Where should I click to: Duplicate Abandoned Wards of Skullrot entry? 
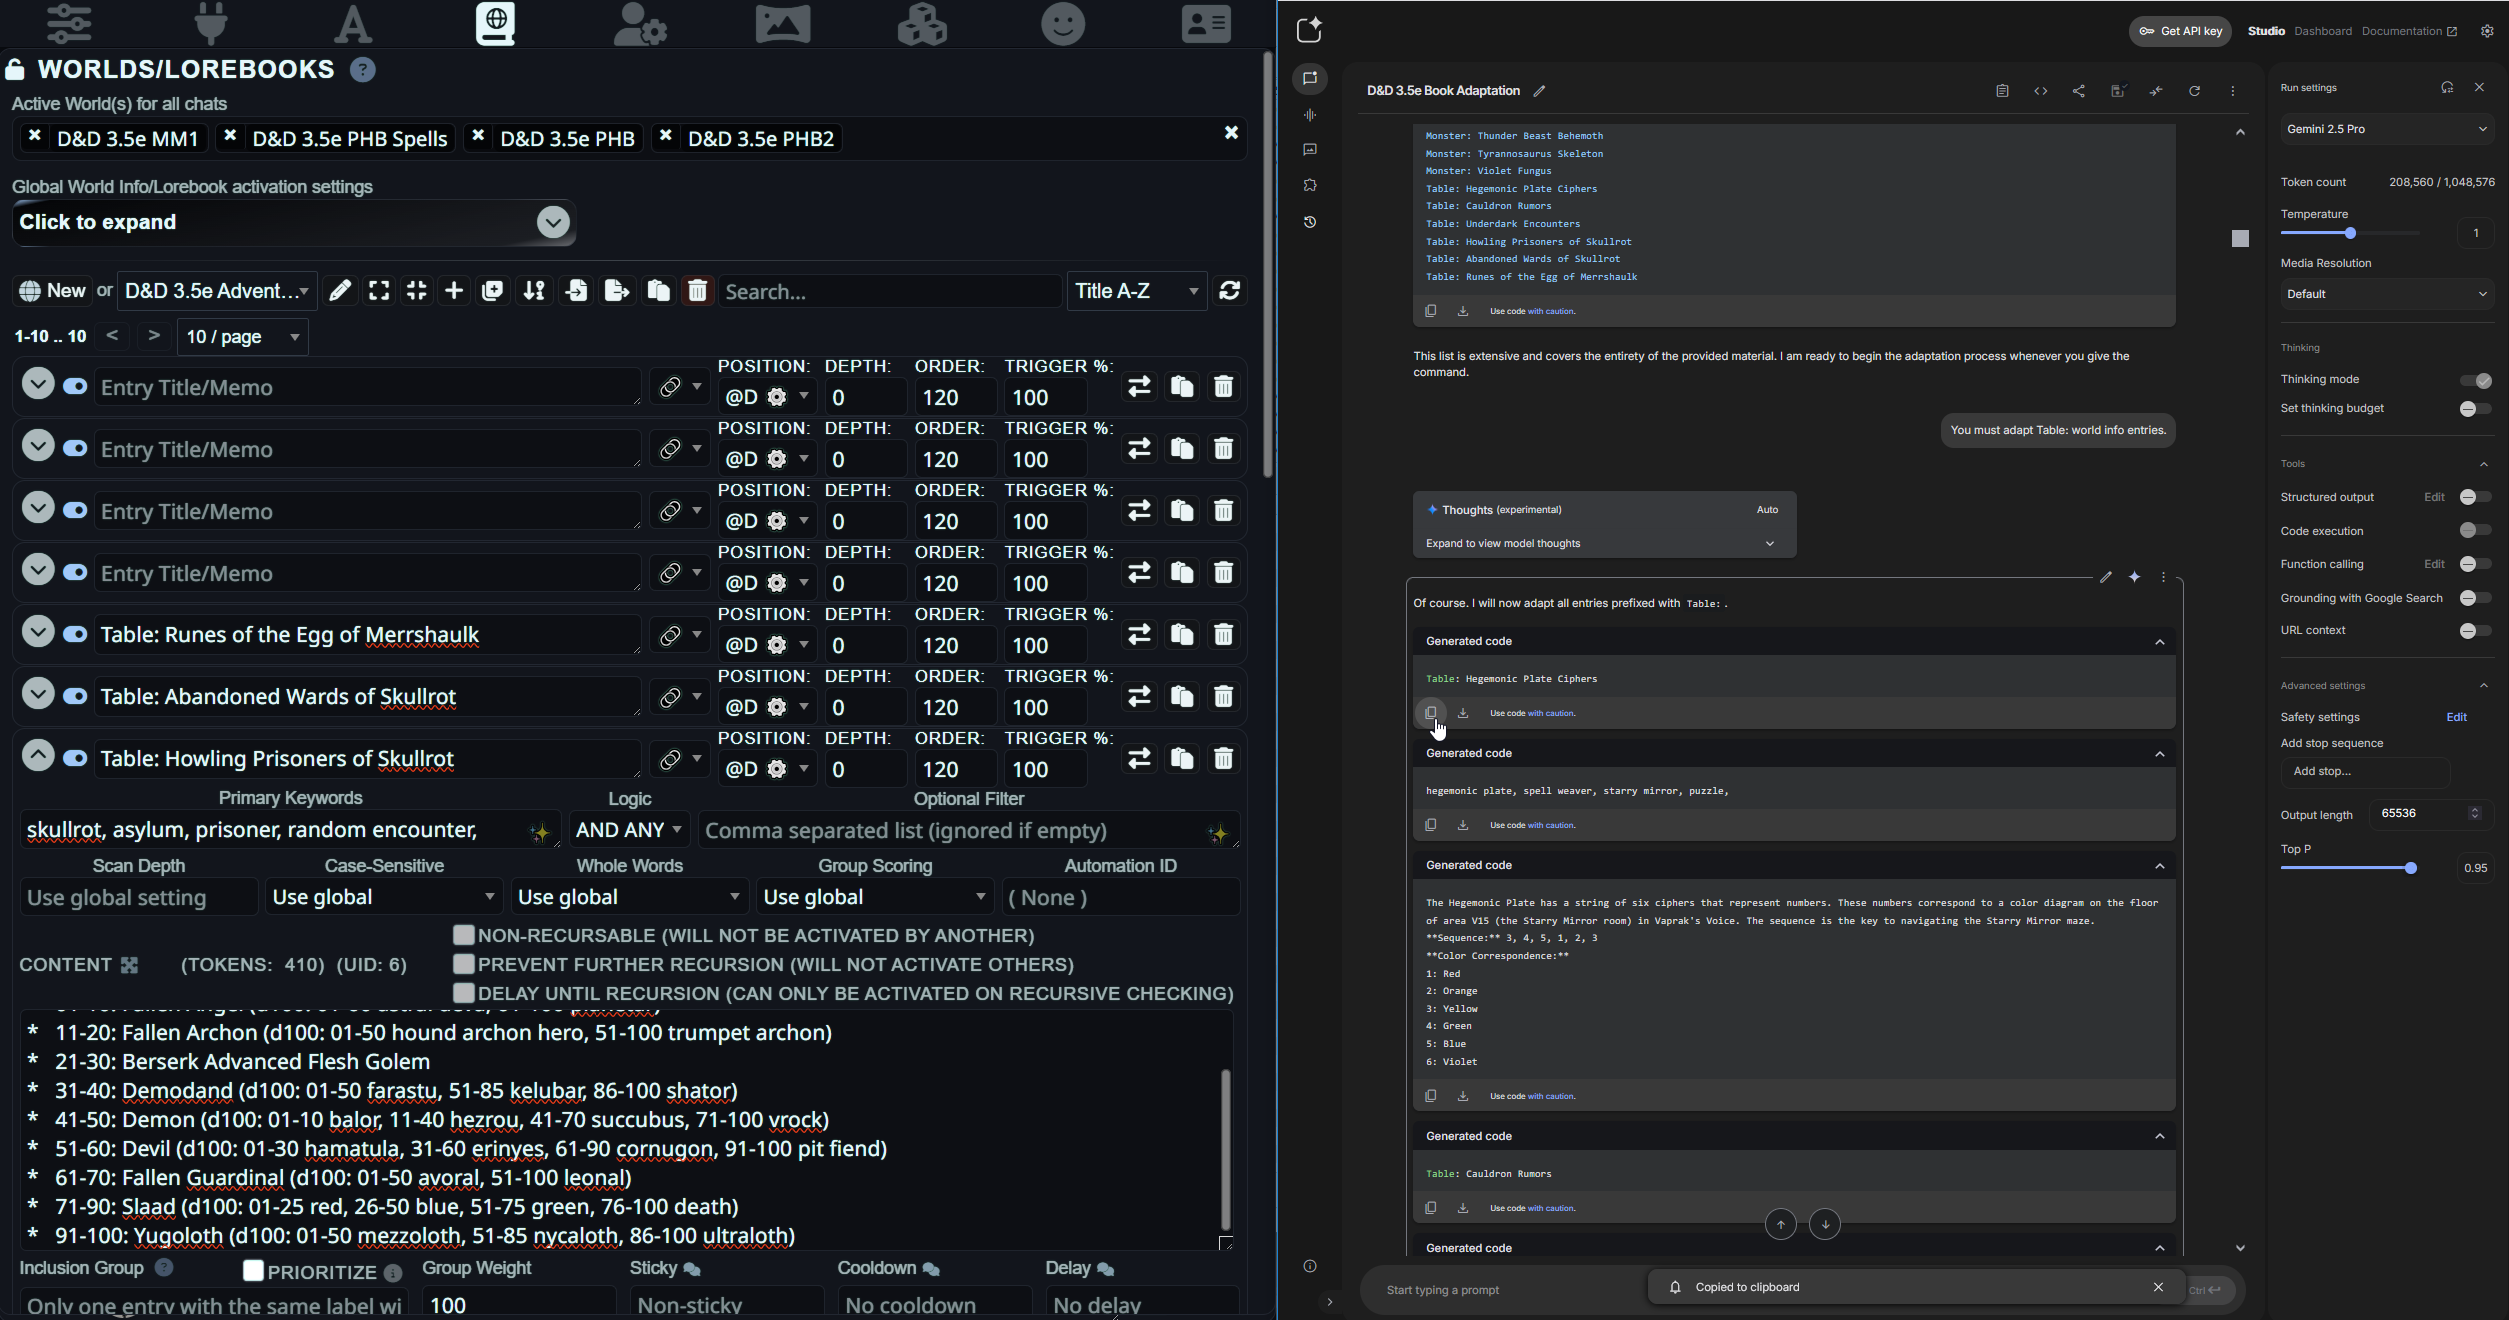(1182, 697)
